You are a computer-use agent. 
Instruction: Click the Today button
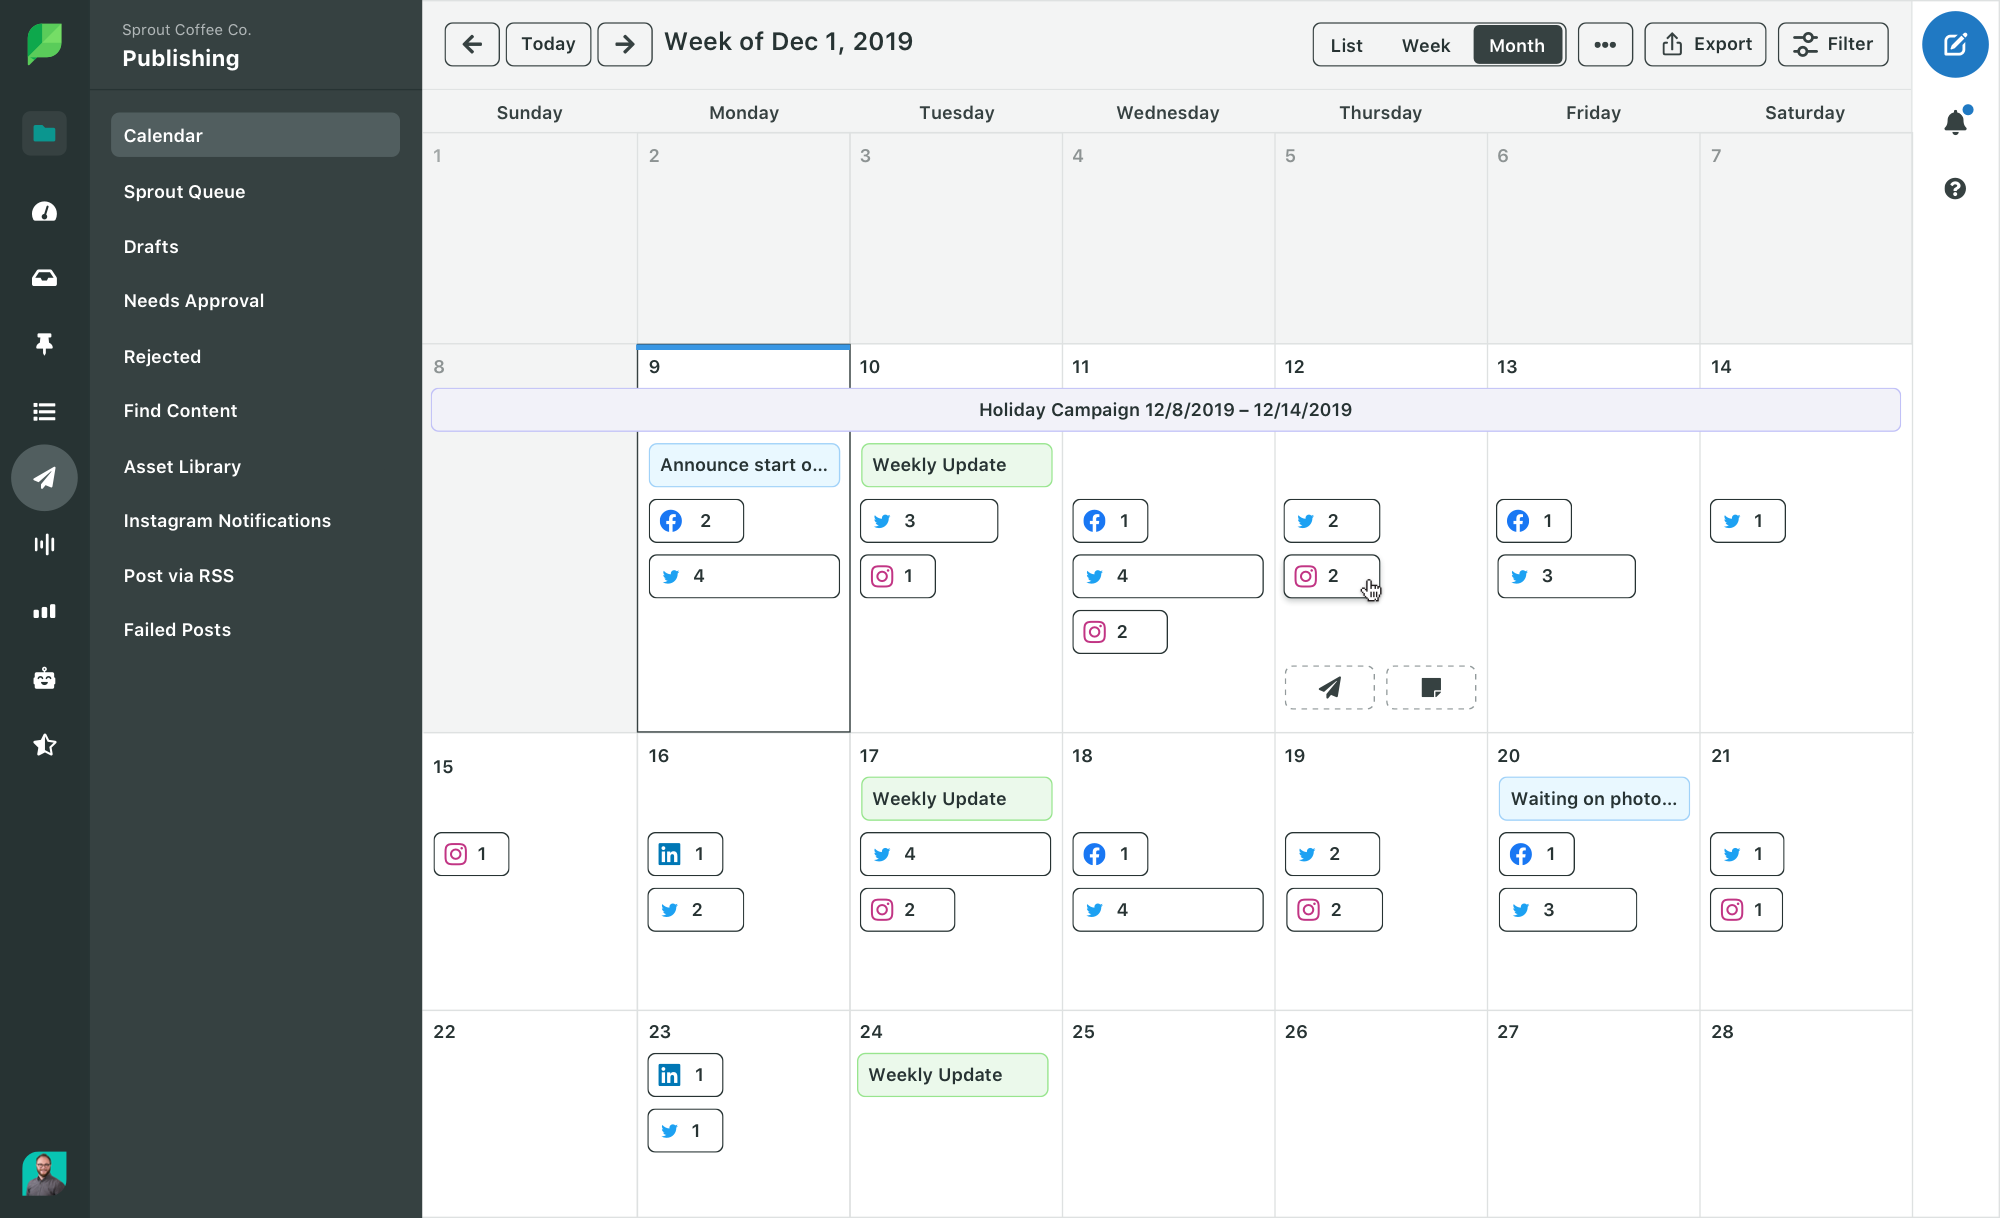[547, 44]
